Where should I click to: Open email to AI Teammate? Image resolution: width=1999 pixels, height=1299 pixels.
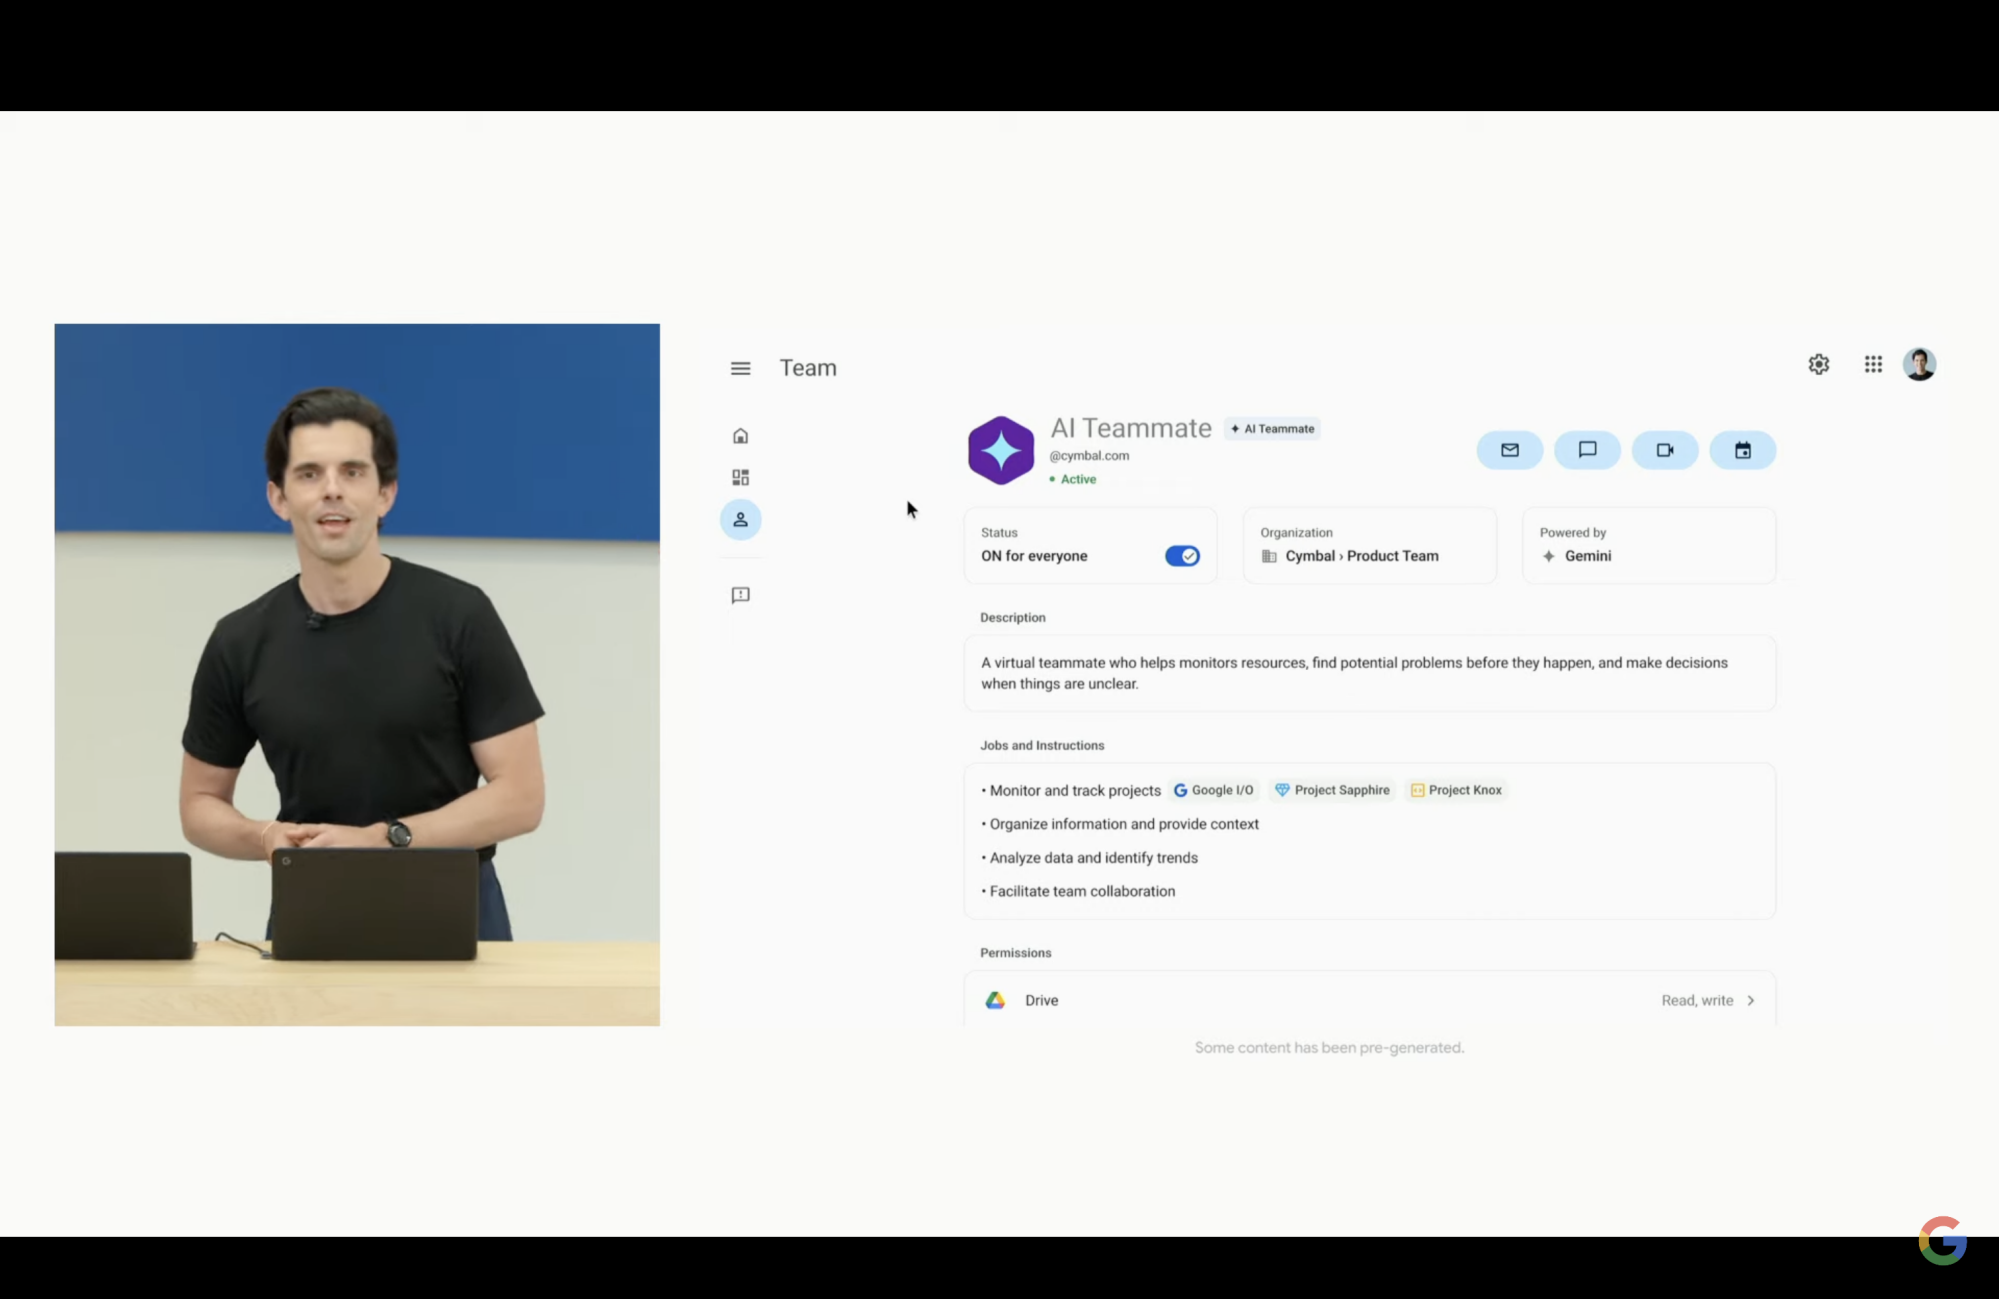click(x=1509, y=450)
